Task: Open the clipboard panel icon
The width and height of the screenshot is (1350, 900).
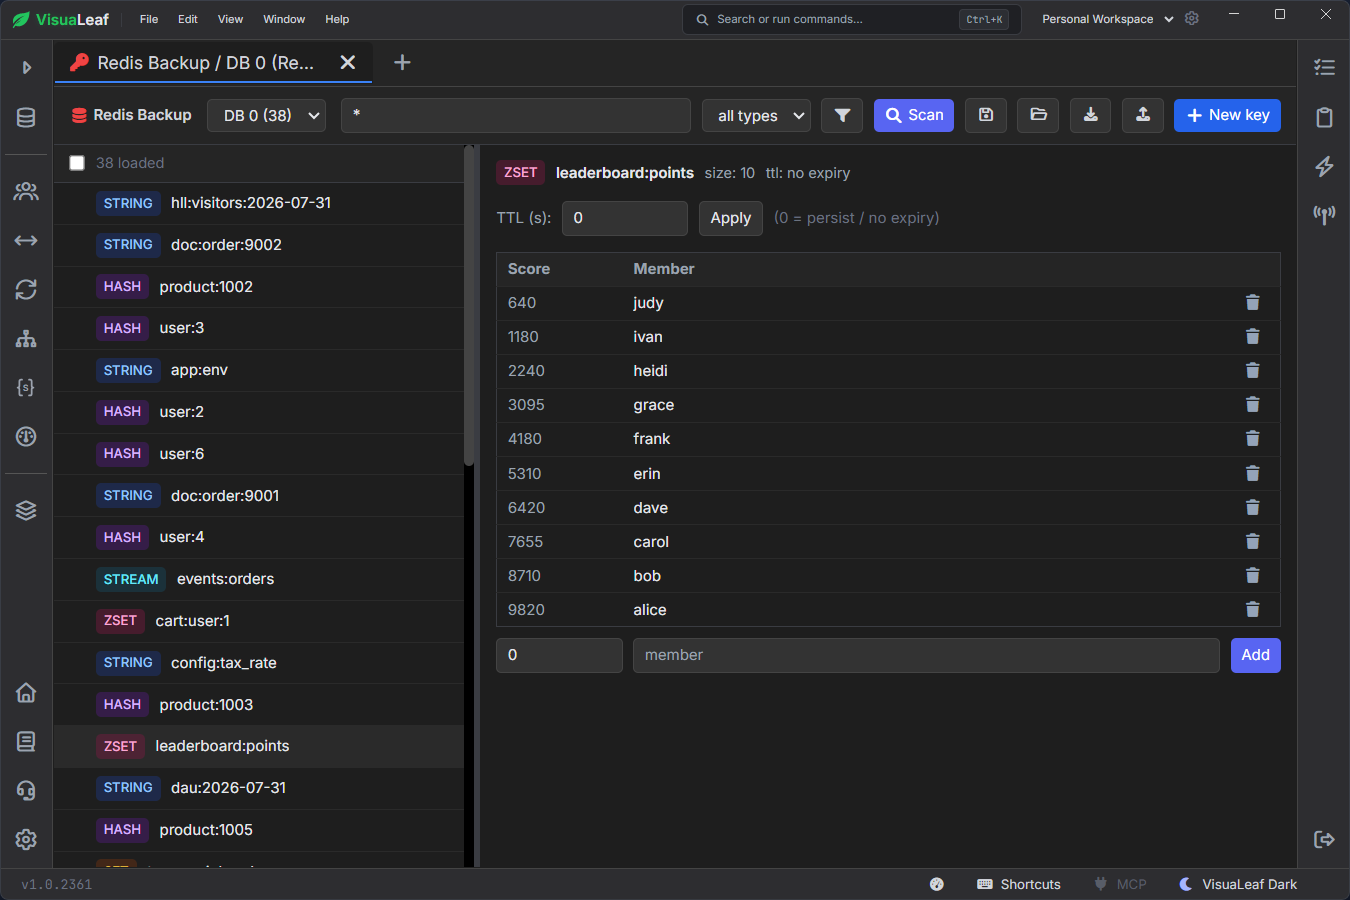Action: coord(1324,117)
